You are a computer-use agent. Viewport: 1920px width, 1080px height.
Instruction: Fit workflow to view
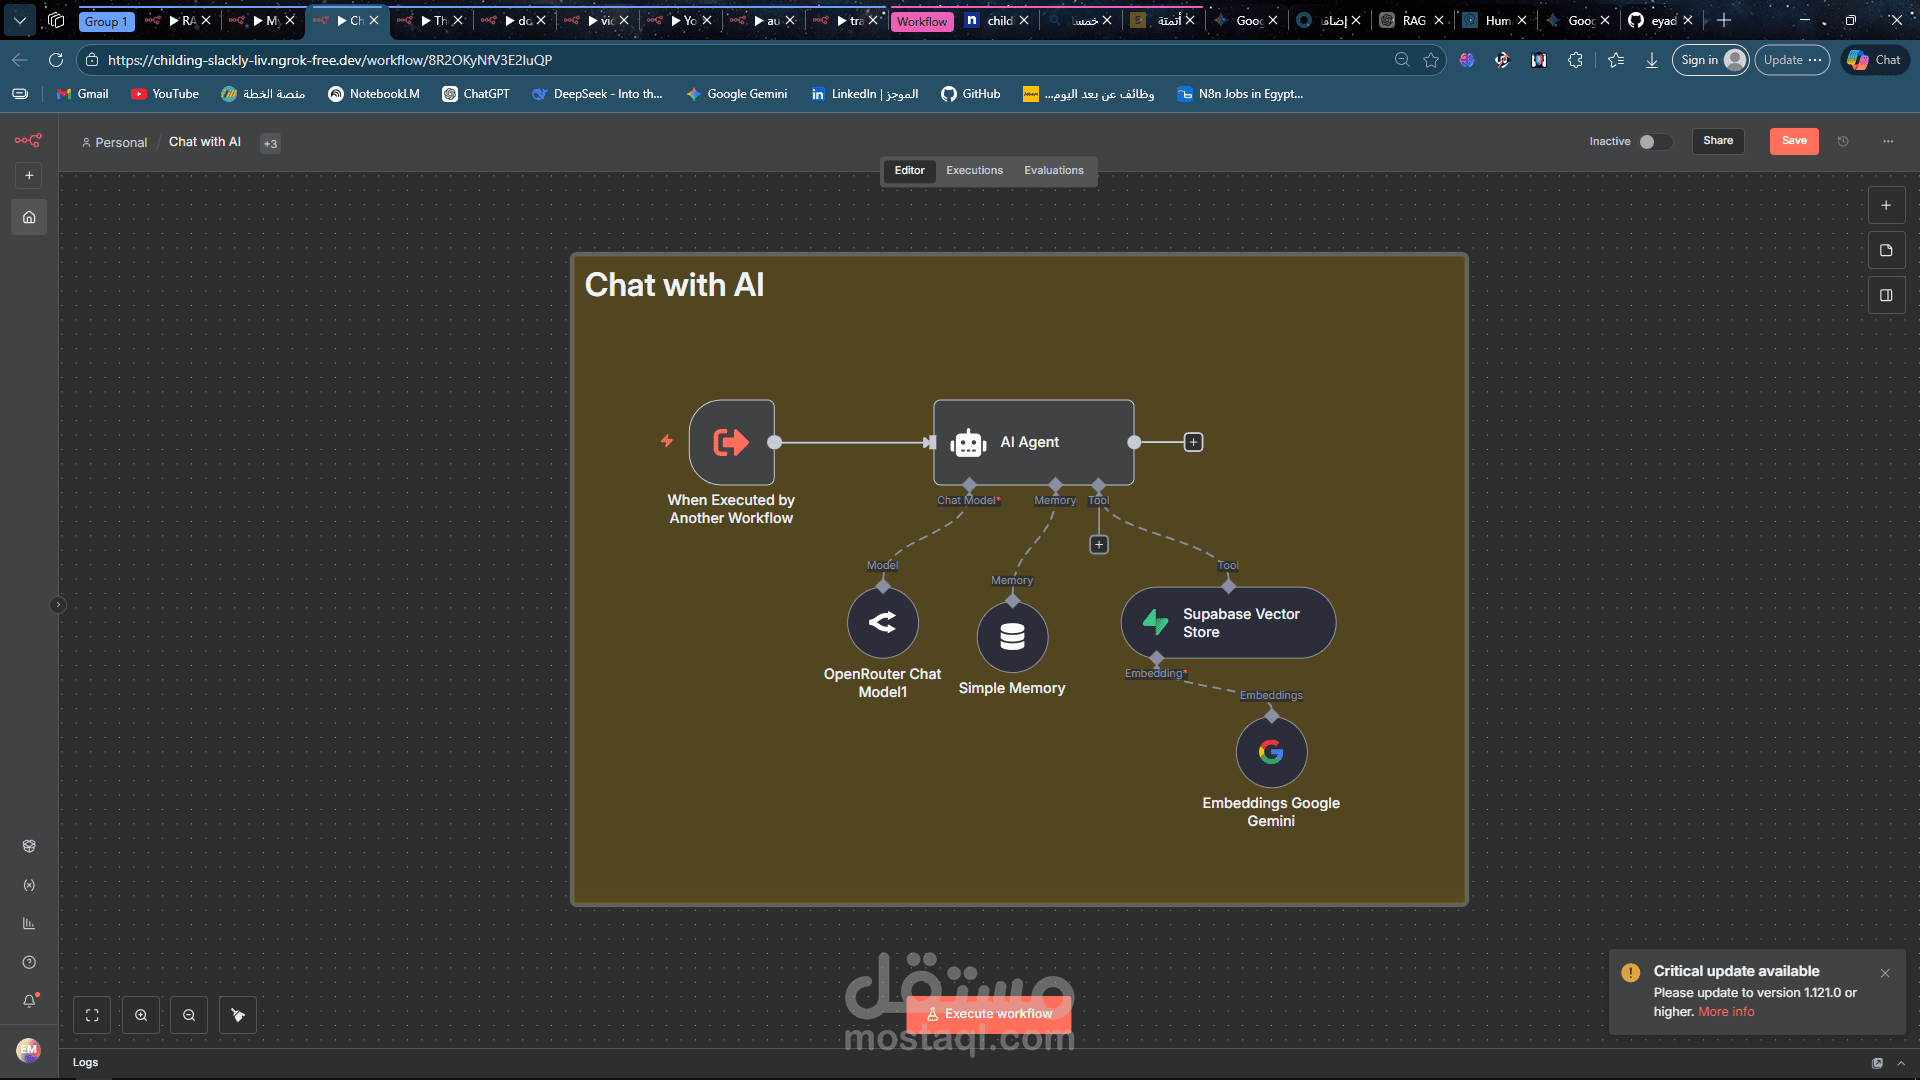coord(92,1015)
